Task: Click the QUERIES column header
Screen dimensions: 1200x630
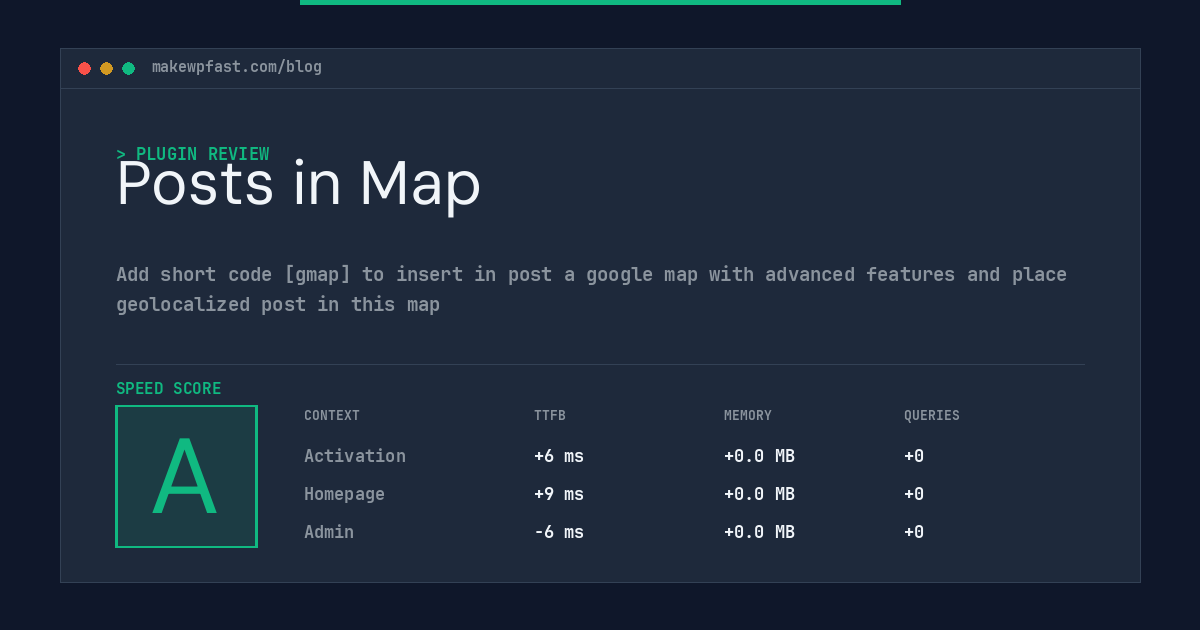Action: 932,415
